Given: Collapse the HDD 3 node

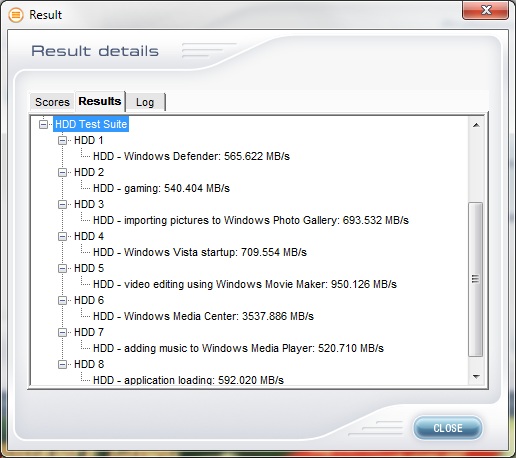Looking at the screenshot, I should click(x=62, y=204).
